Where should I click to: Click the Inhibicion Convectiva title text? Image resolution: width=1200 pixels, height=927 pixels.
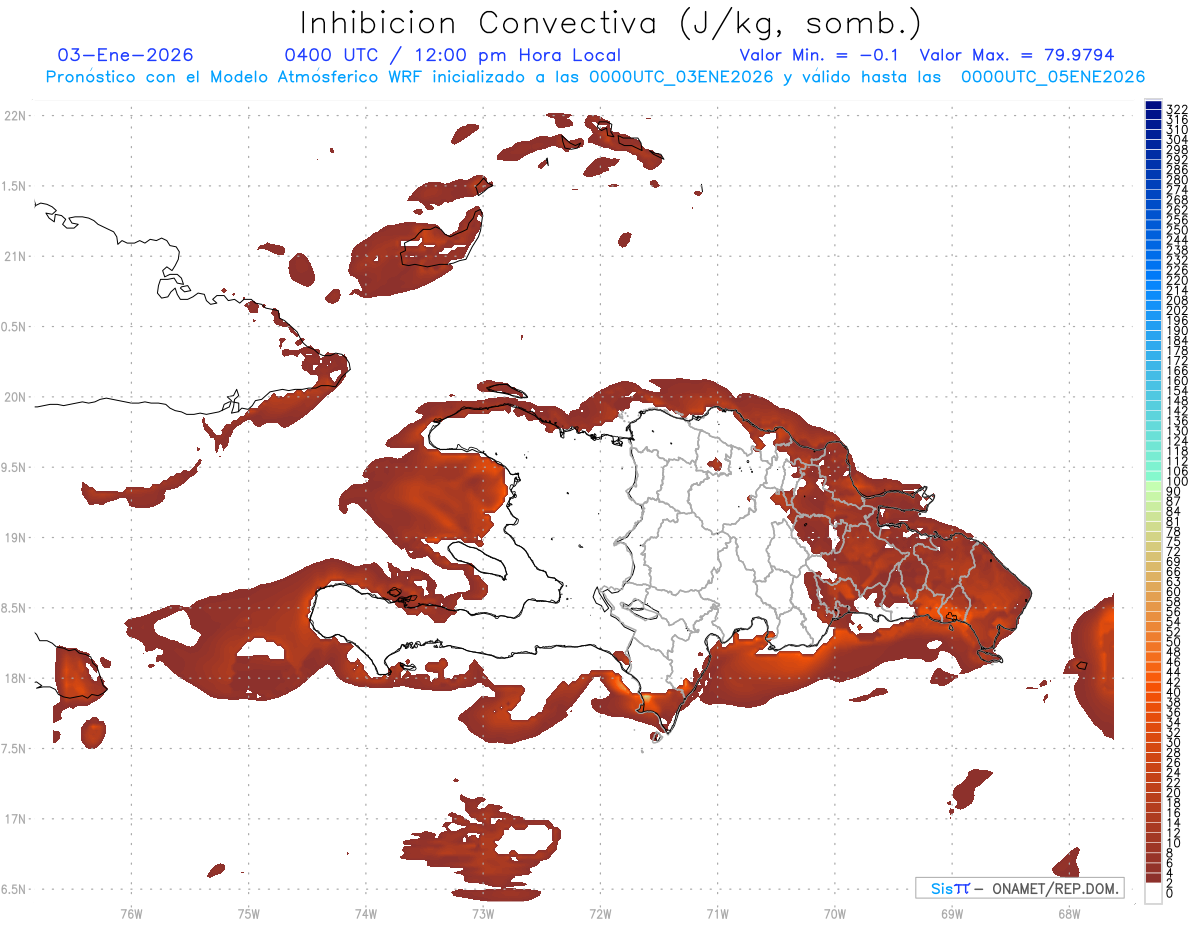point(611,23)
